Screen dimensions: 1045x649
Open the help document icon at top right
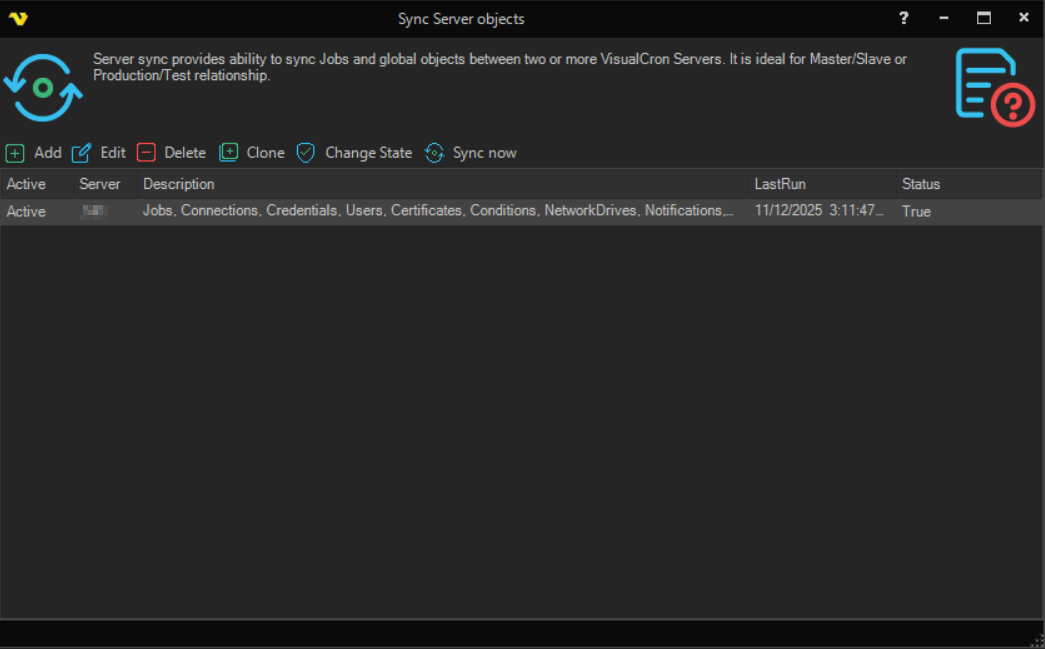[x=994, y=87]
